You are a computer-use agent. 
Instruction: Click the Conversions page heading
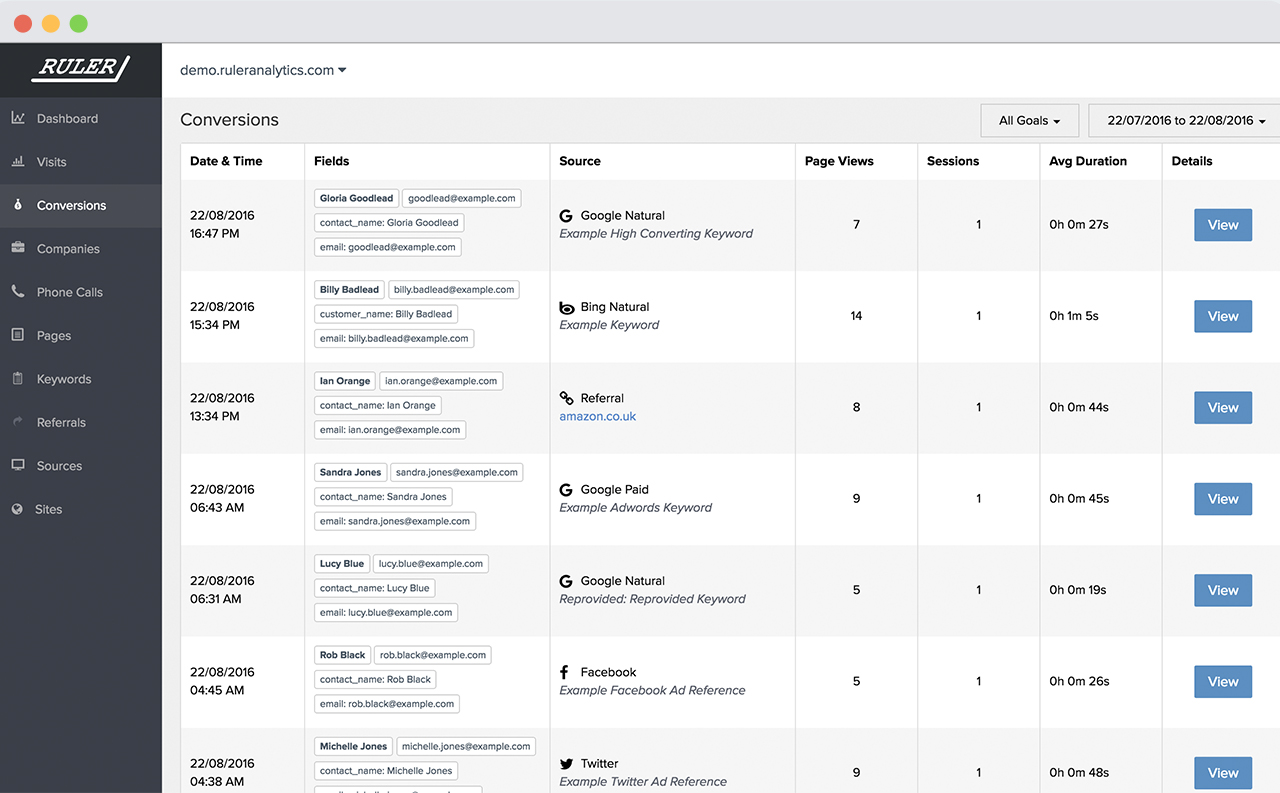[x=229, y=120]
